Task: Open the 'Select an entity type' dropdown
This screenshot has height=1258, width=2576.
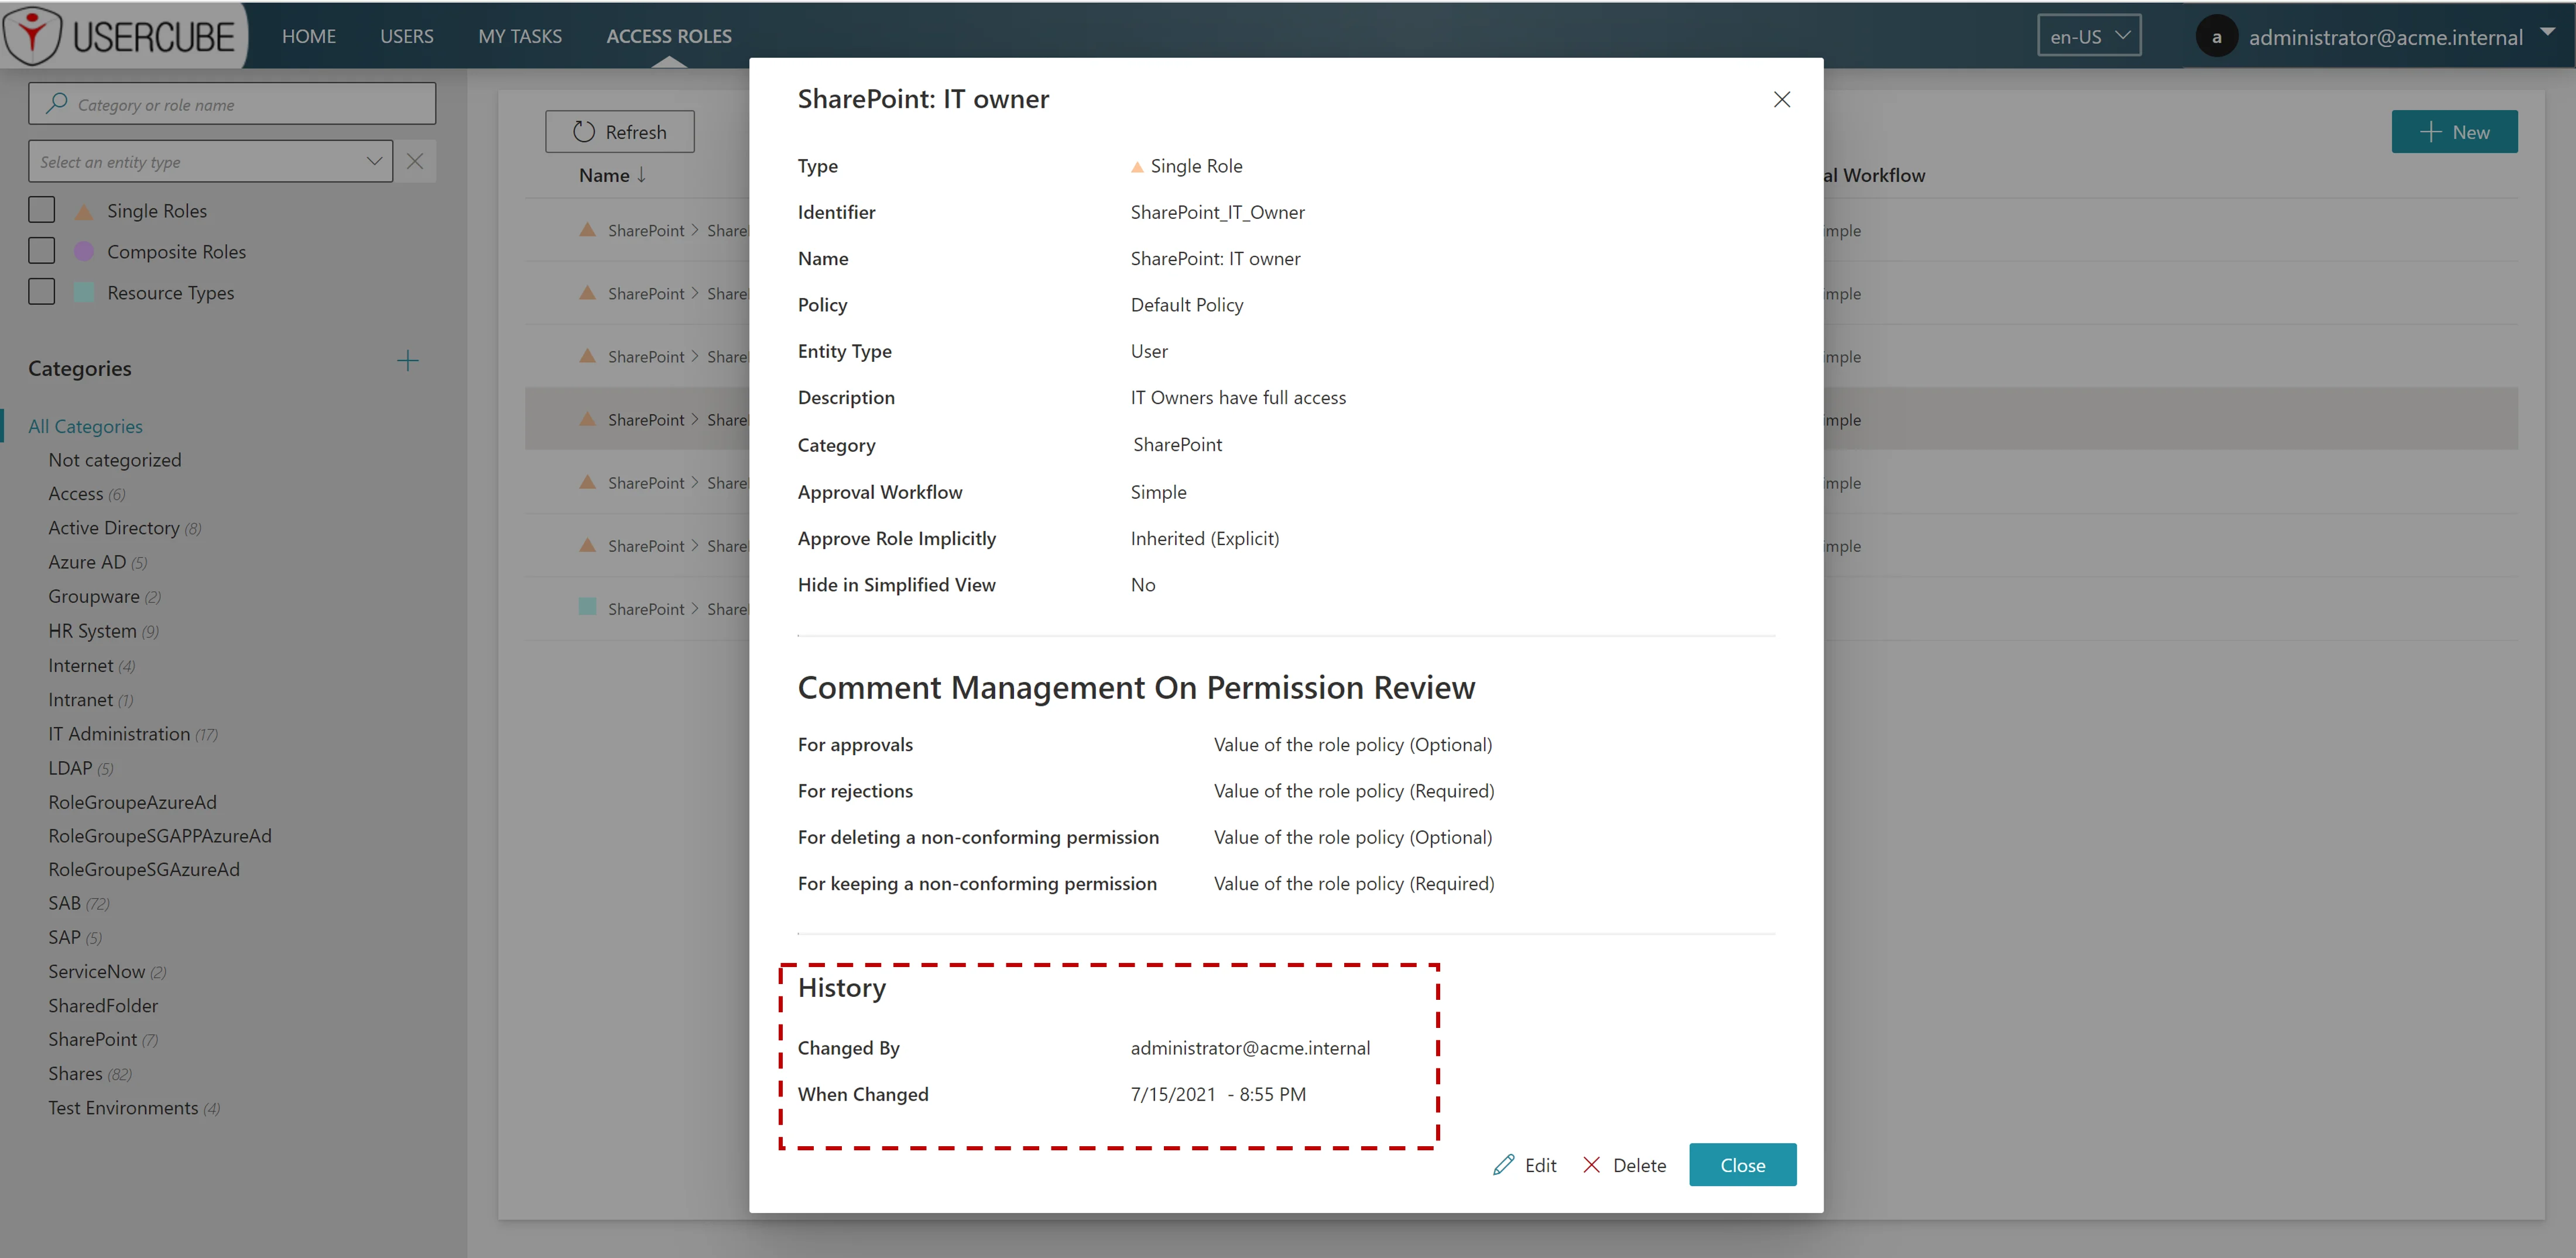Action: tap(210, 161)
